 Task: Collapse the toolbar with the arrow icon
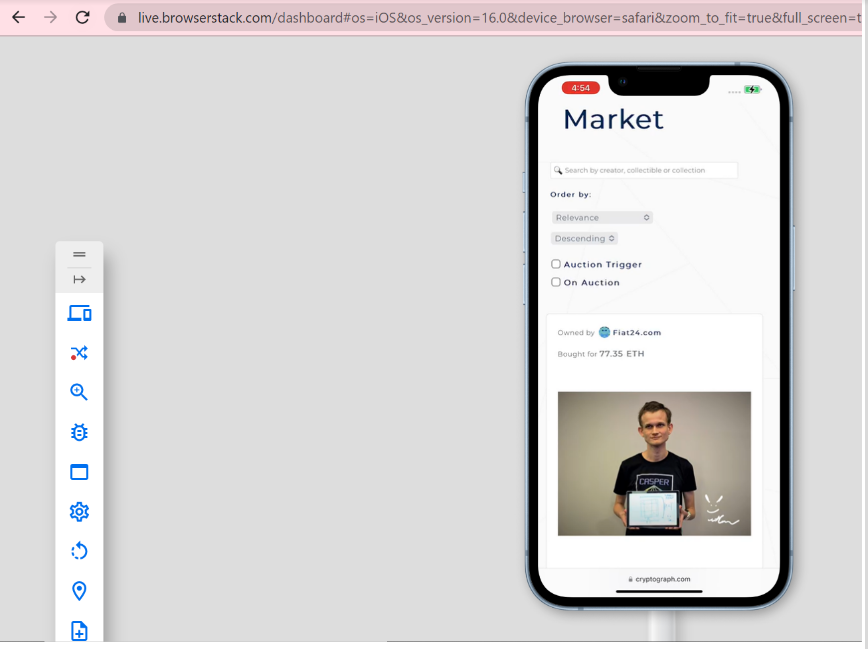(79, 280)
